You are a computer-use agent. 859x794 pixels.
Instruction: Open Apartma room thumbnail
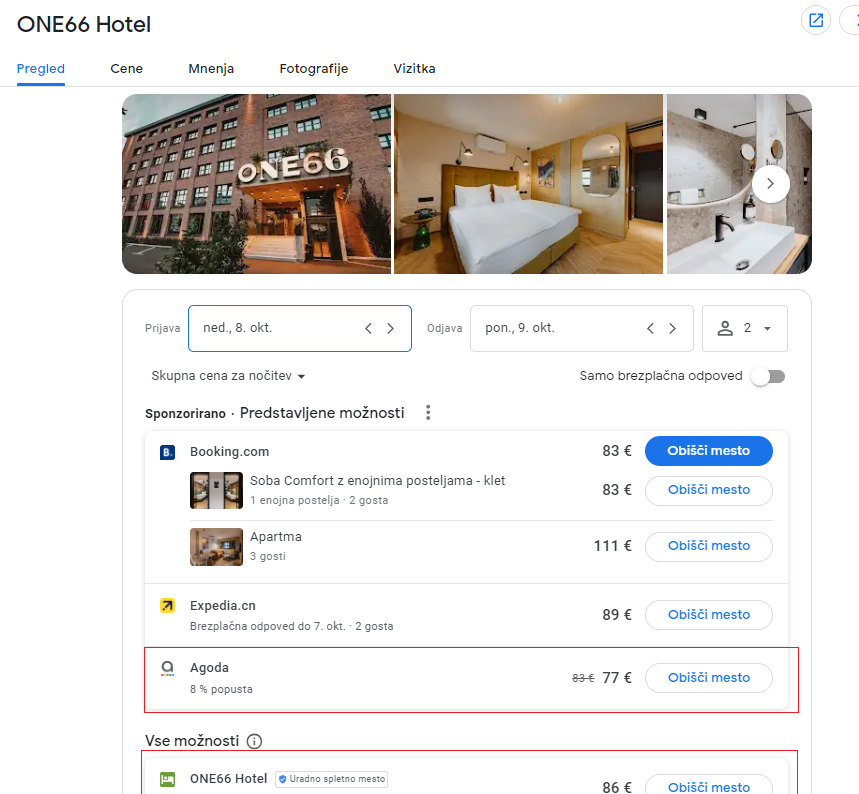click(216, 546)
